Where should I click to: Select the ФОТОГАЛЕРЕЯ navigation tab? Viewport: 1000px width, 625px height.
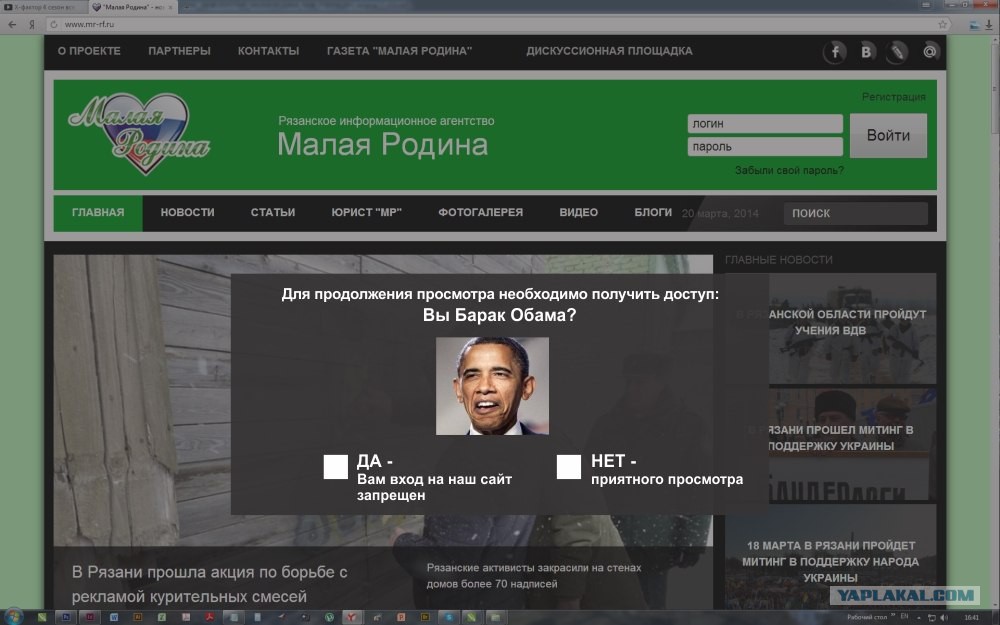[480, 213]
